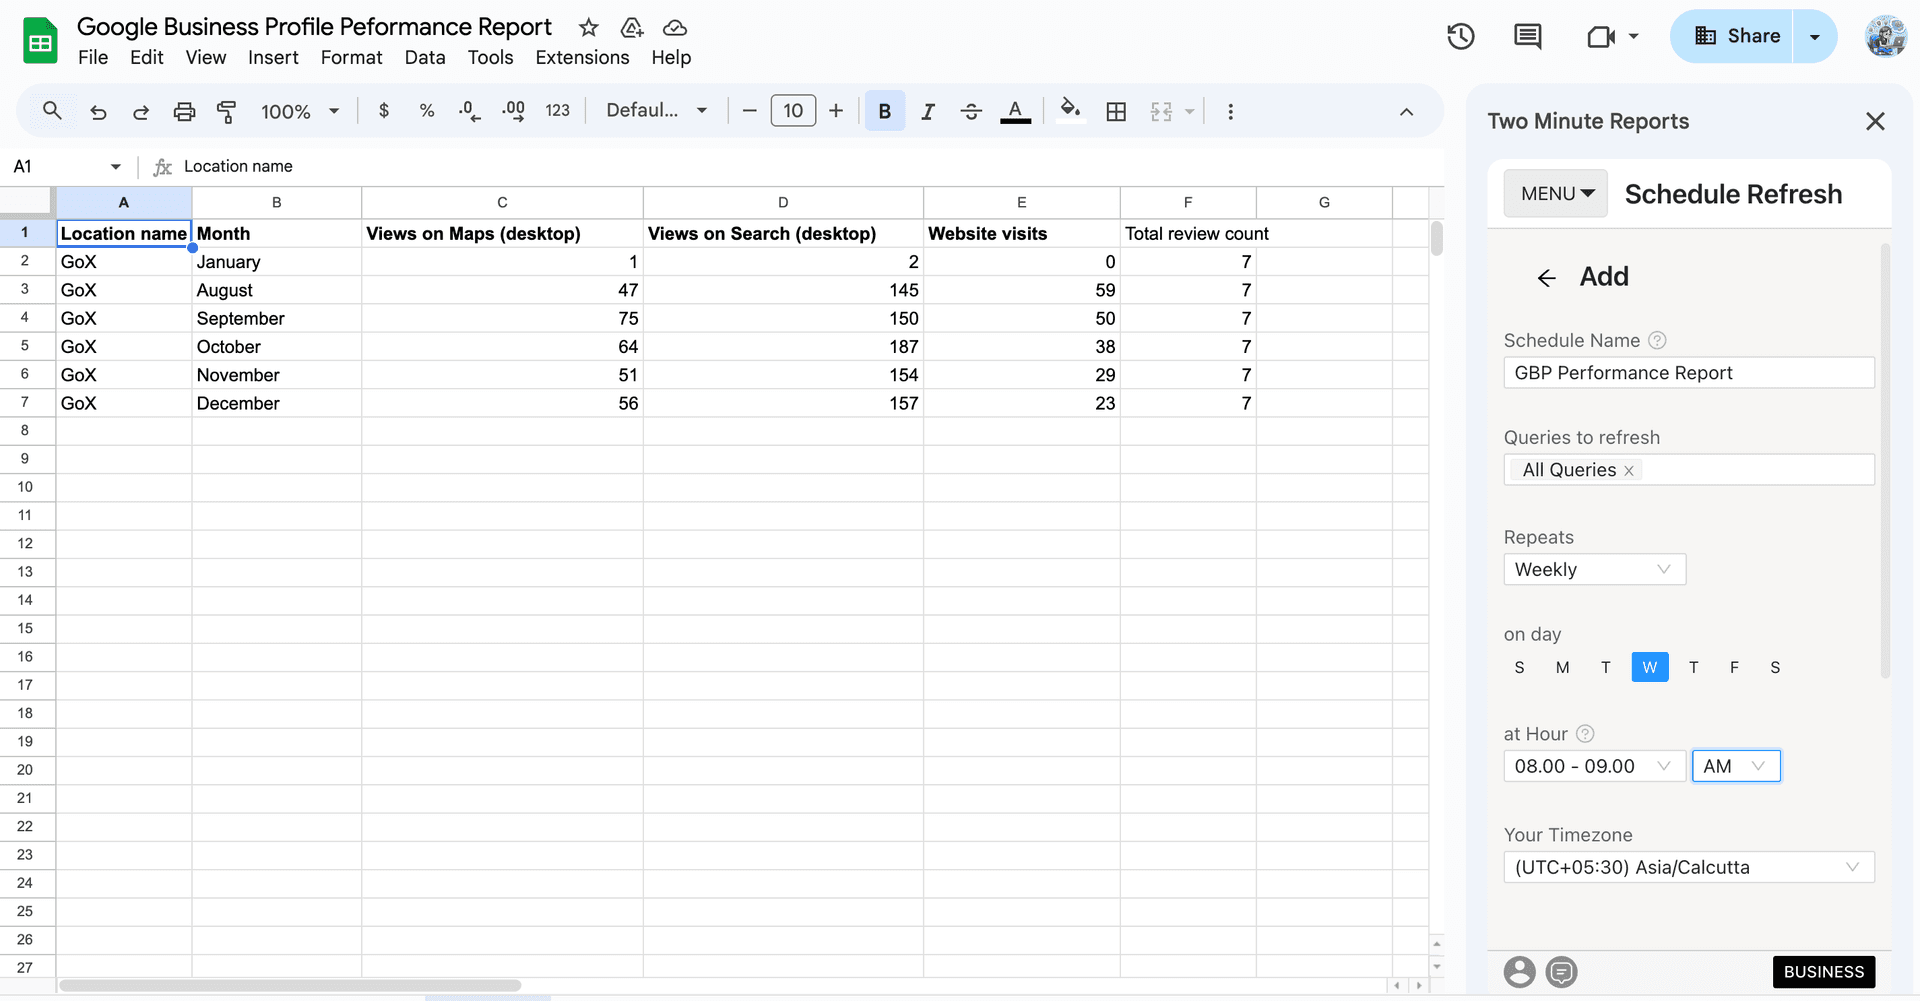Image resolution: width=1920 pixels, height=1001 pixels.
Task: Open the text color picker
Action: [1015, 111]
